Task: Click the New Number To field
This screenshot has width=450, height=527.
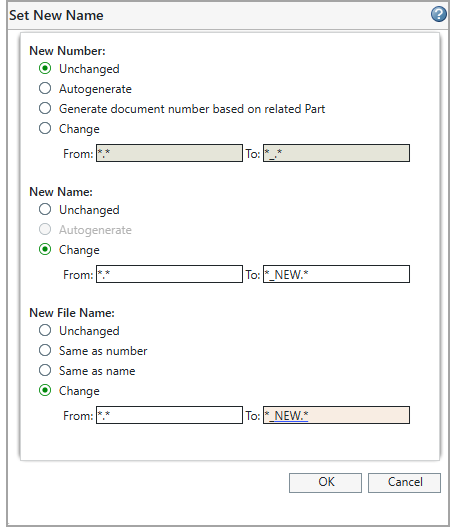Action: tap(336, 153)
